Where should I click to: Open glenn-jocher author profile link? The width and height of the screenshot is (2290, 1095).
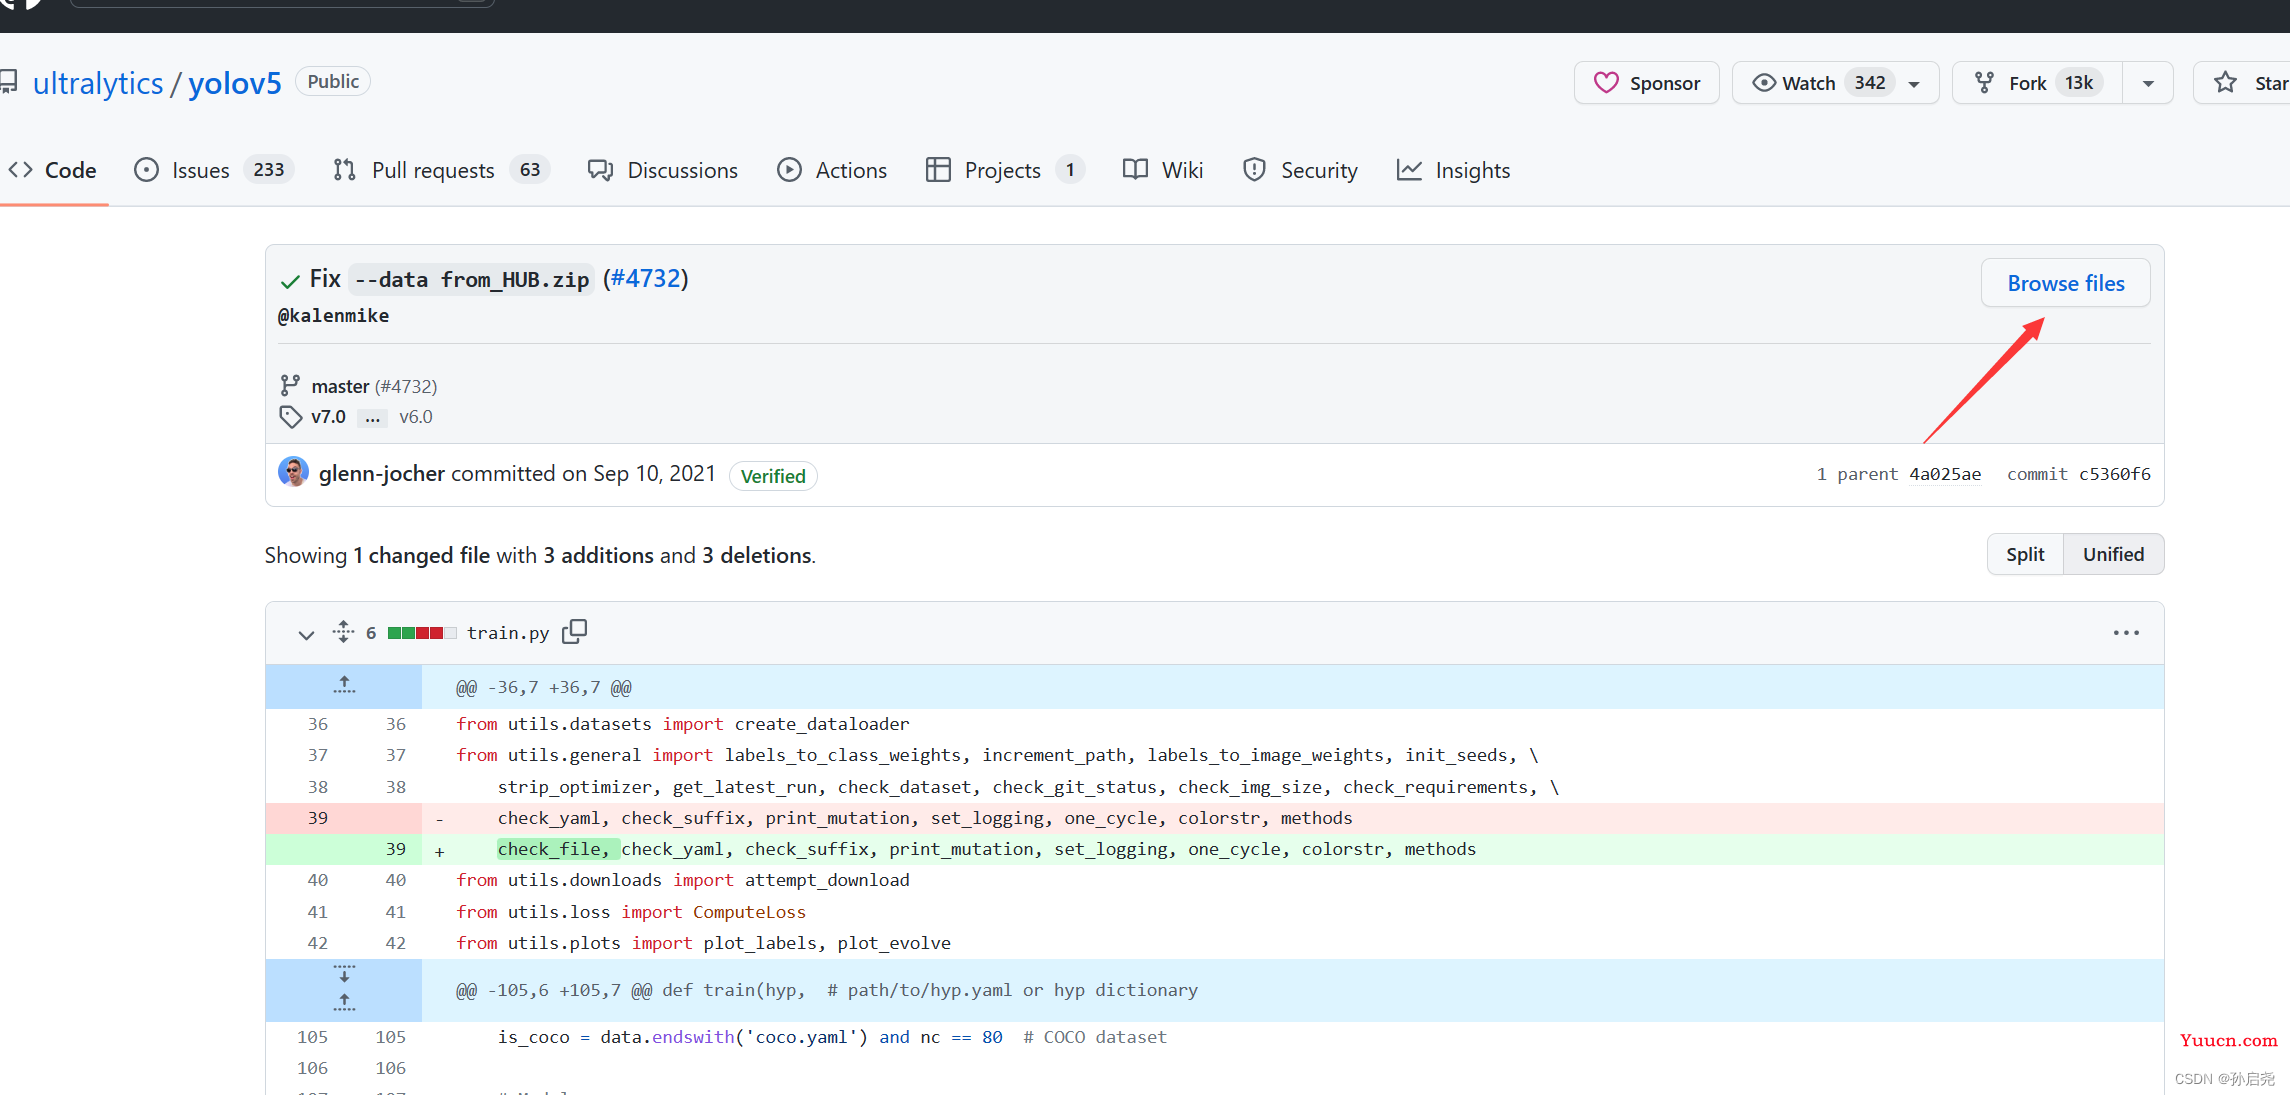(x=382, y=473)
